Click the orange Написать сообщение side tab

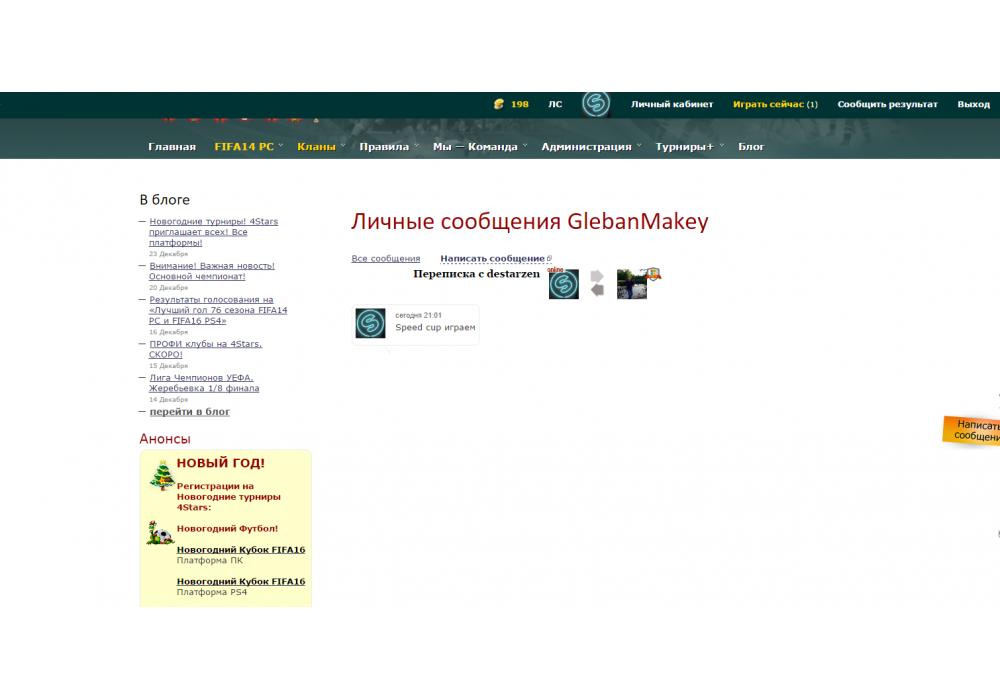tap(974, 431)
